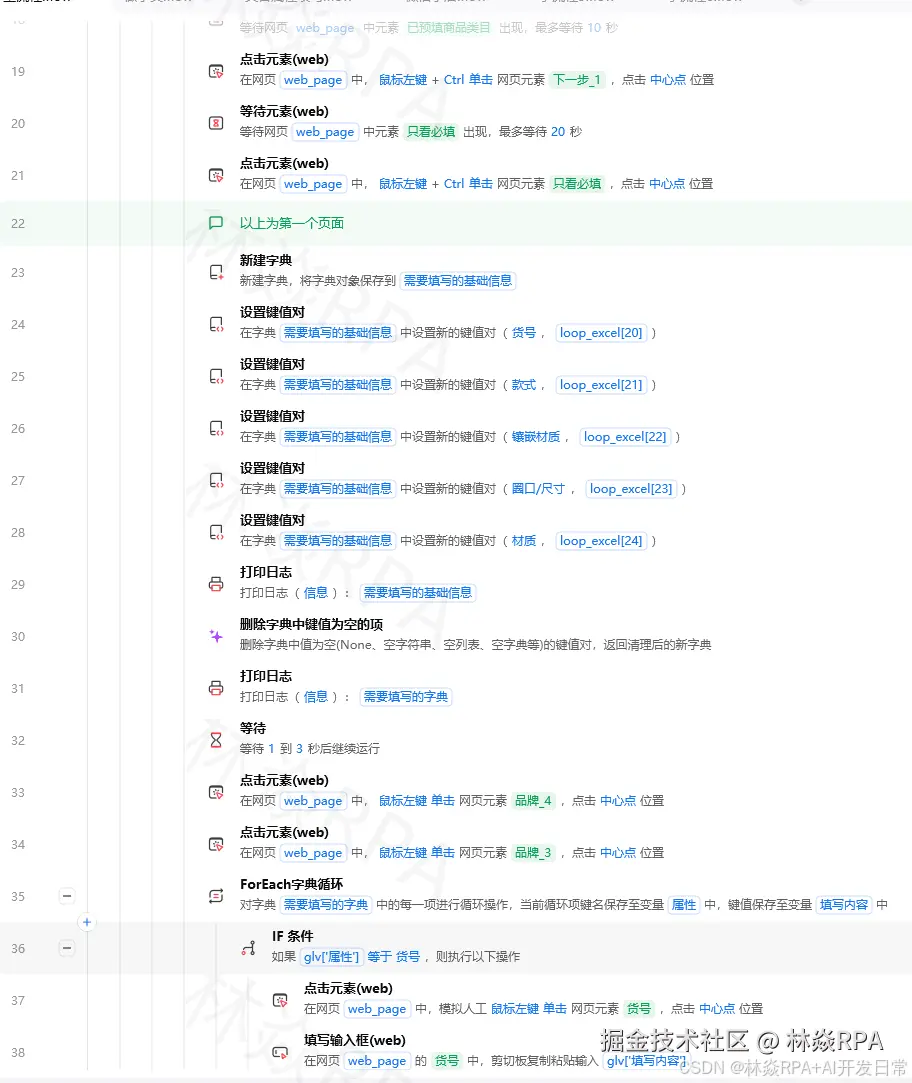Viewport: 912px width, 1083px height.
Task: Click 鼠标左键 + Ctrl 单击 in step 21
Action: click(x=435, y=184)
